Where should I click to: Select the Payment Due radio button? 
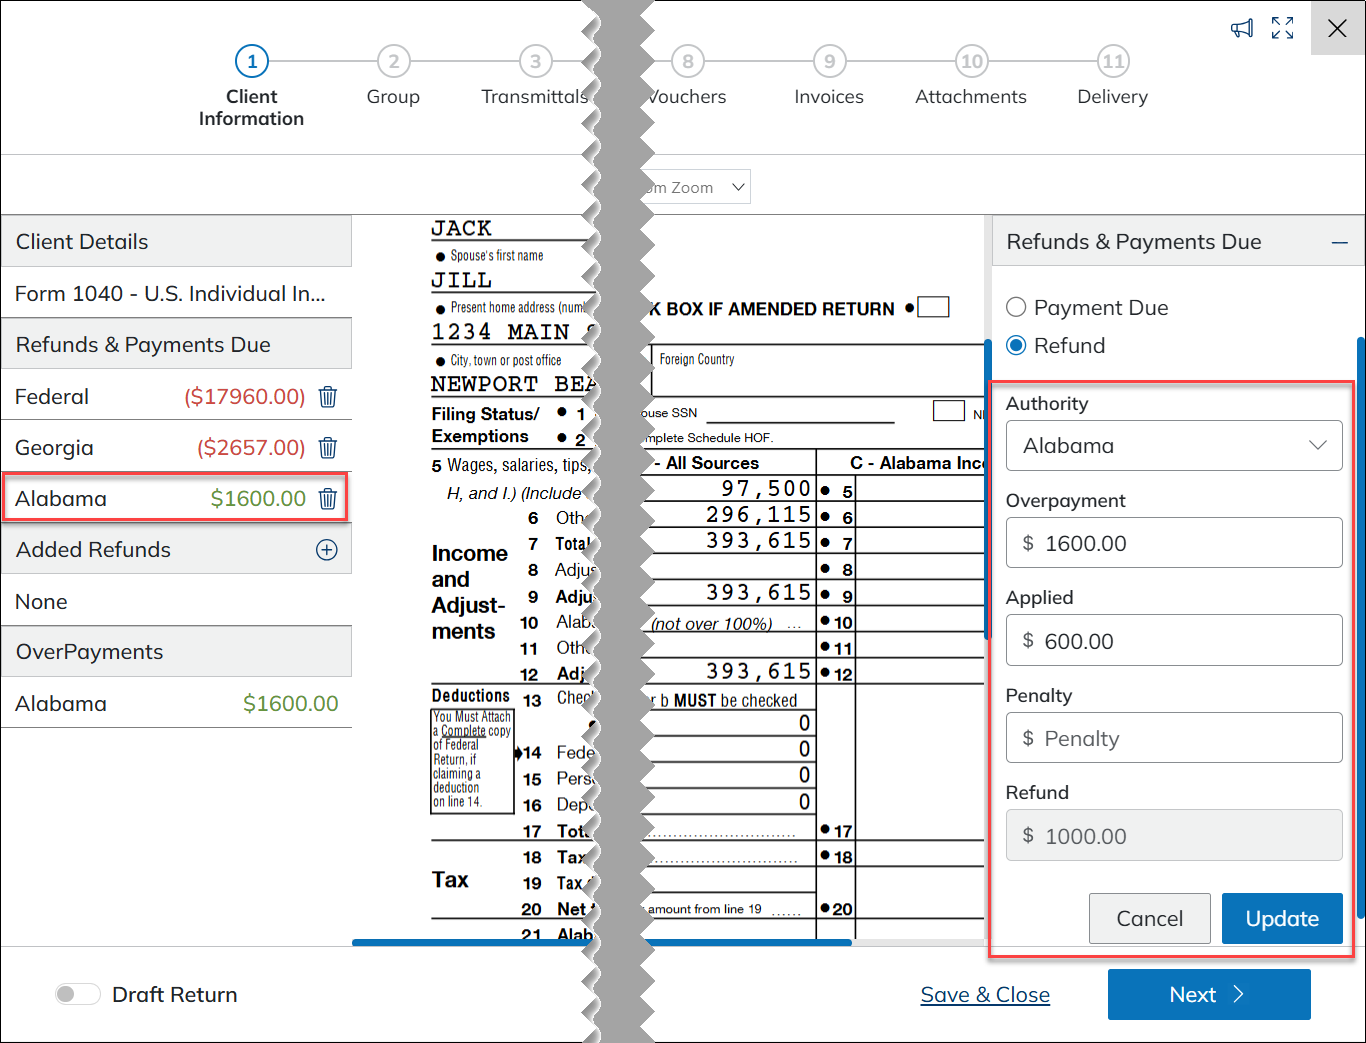[x=1016, y=307]
